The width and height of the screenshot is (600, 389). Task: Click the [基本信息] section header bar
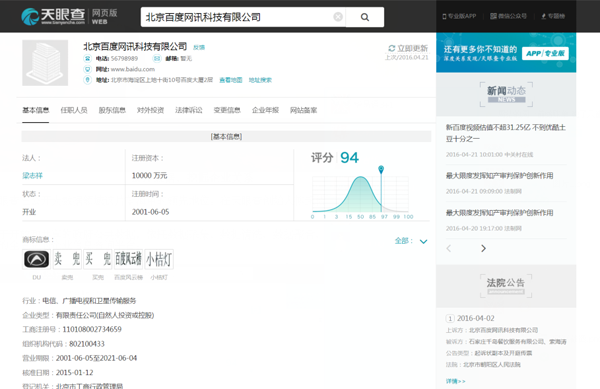click(x=226, y=137)
